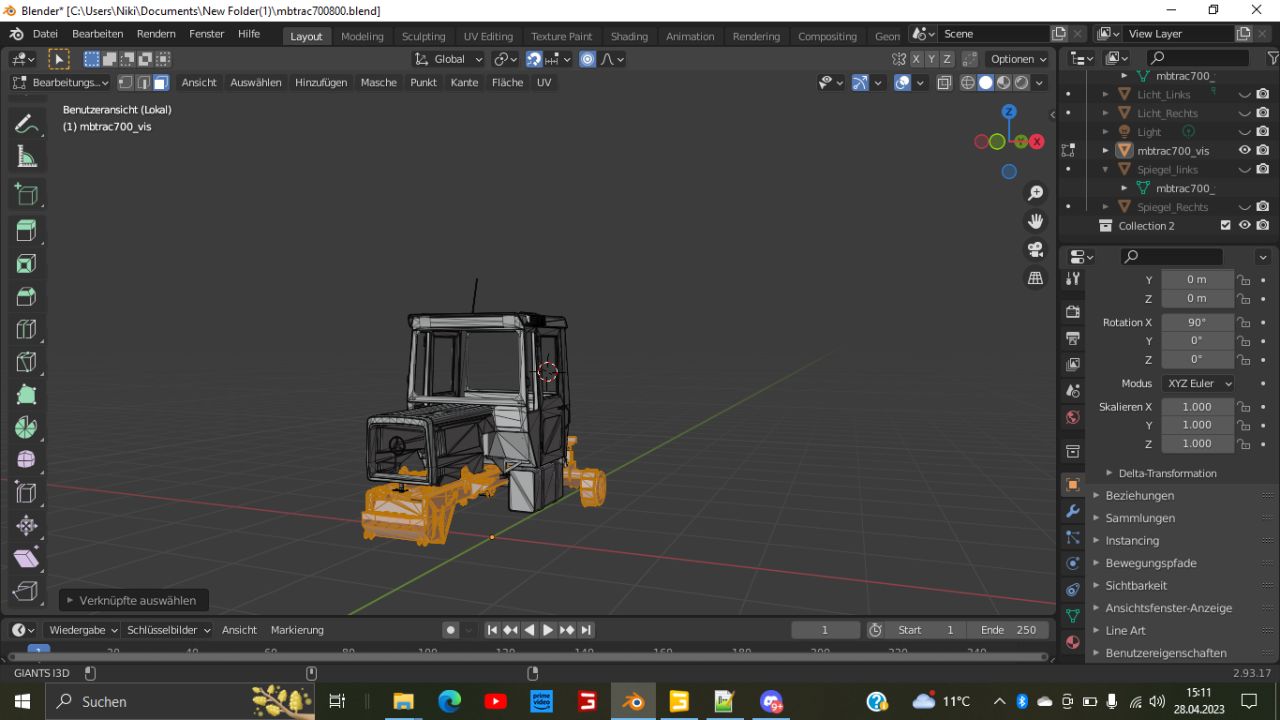Open the World properties tab icon
1280x720 pixels.
pos(1073,417)
